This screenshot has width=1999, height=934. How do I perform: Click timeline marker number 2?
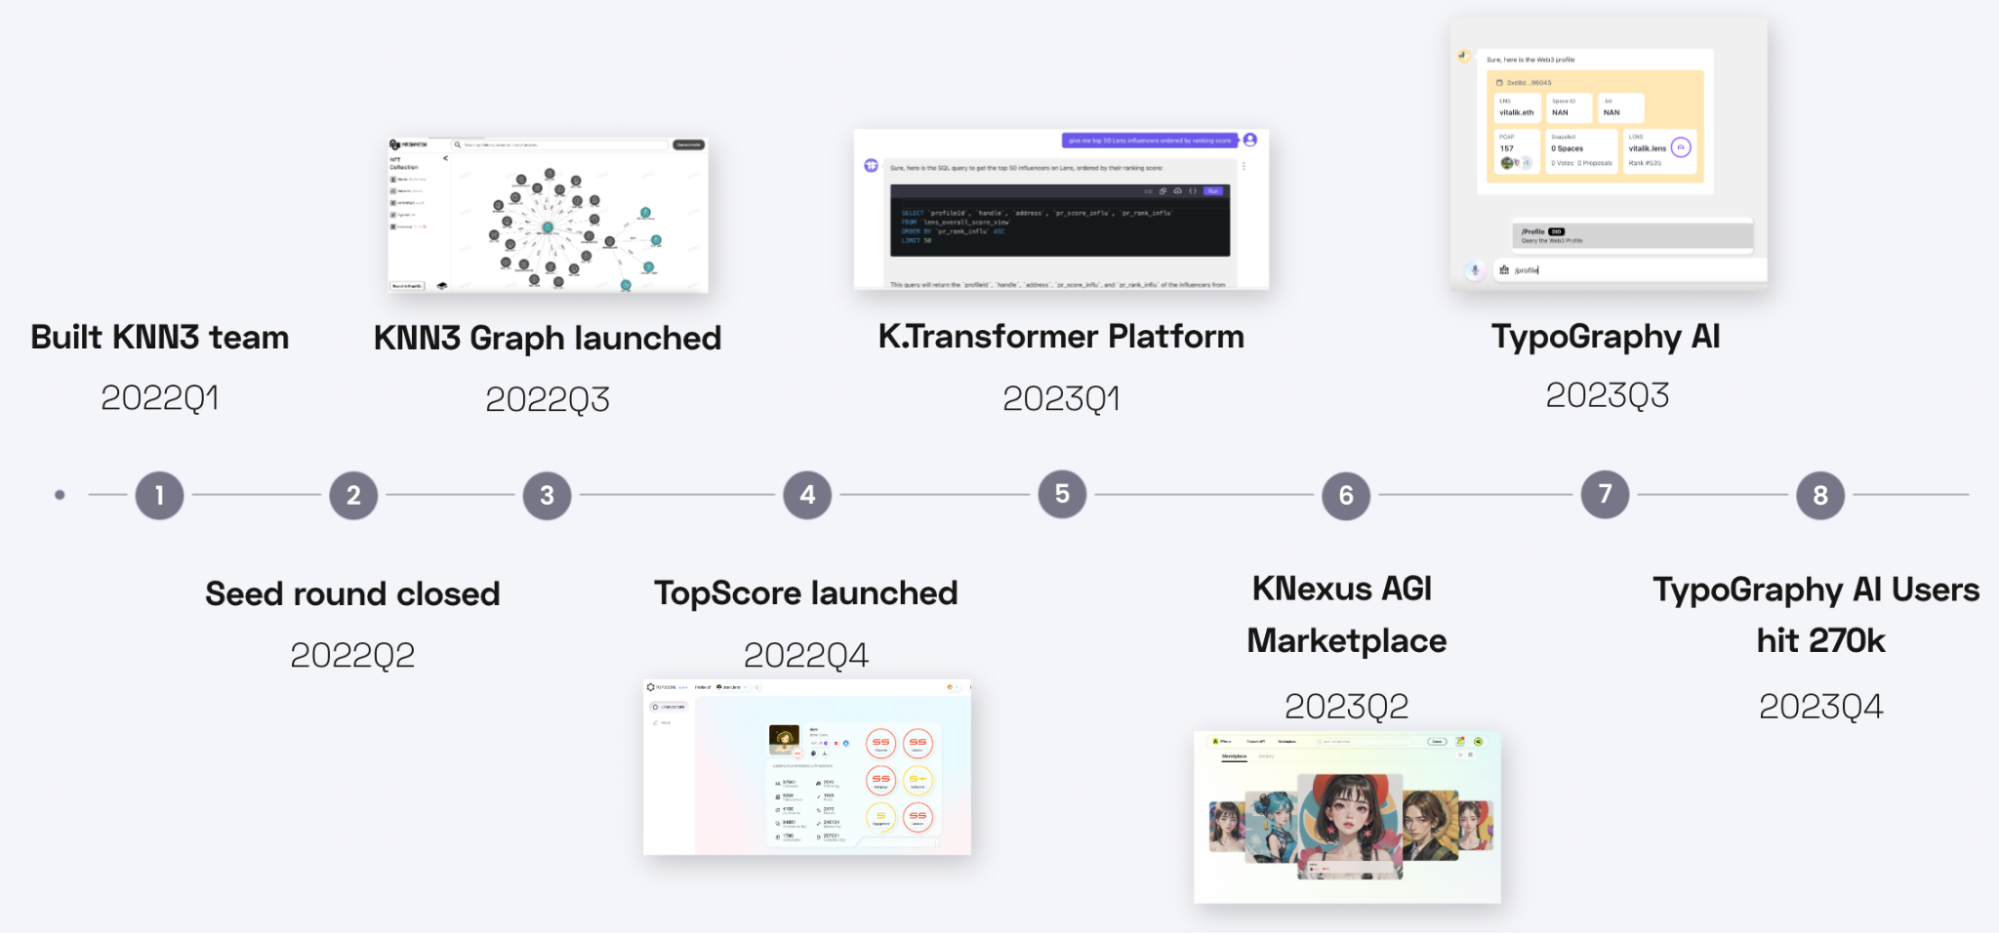(x=353, y=495)
